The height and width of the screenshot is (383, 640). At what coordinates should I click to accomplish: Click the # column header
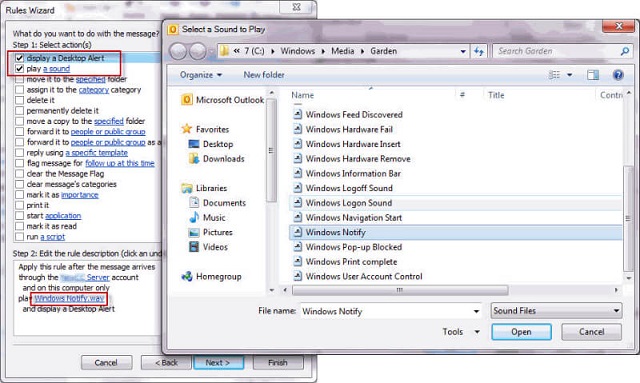[462, 95]
